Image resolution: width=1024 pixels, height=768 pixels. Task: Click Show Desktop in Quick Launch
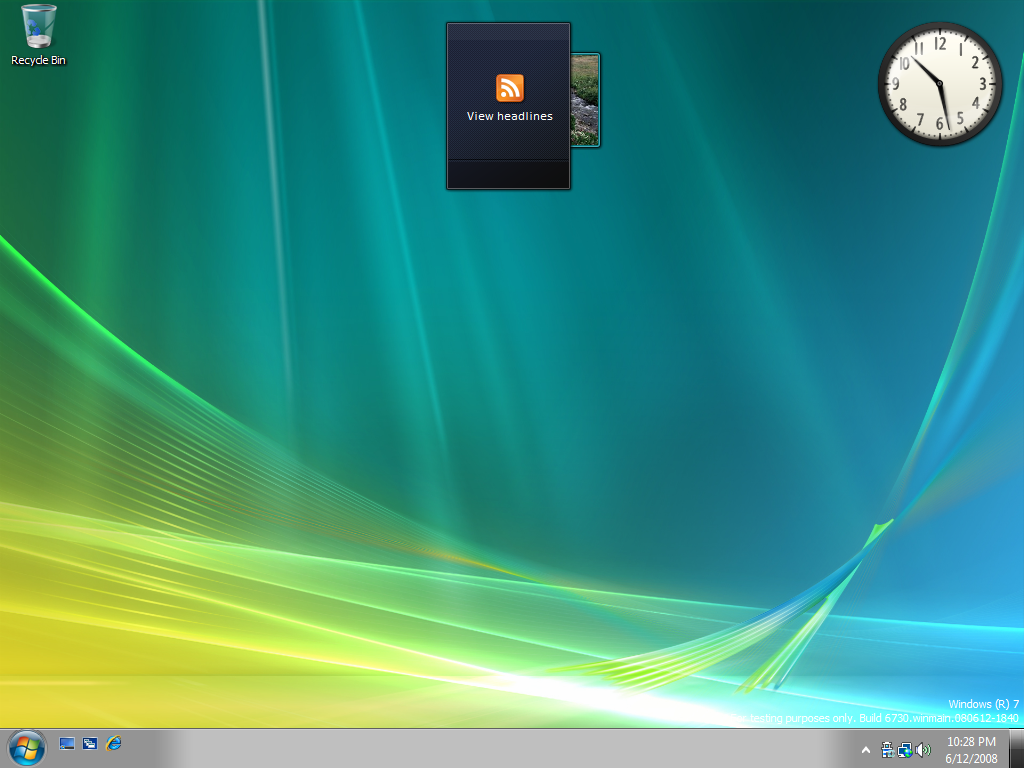pos(67,743)
